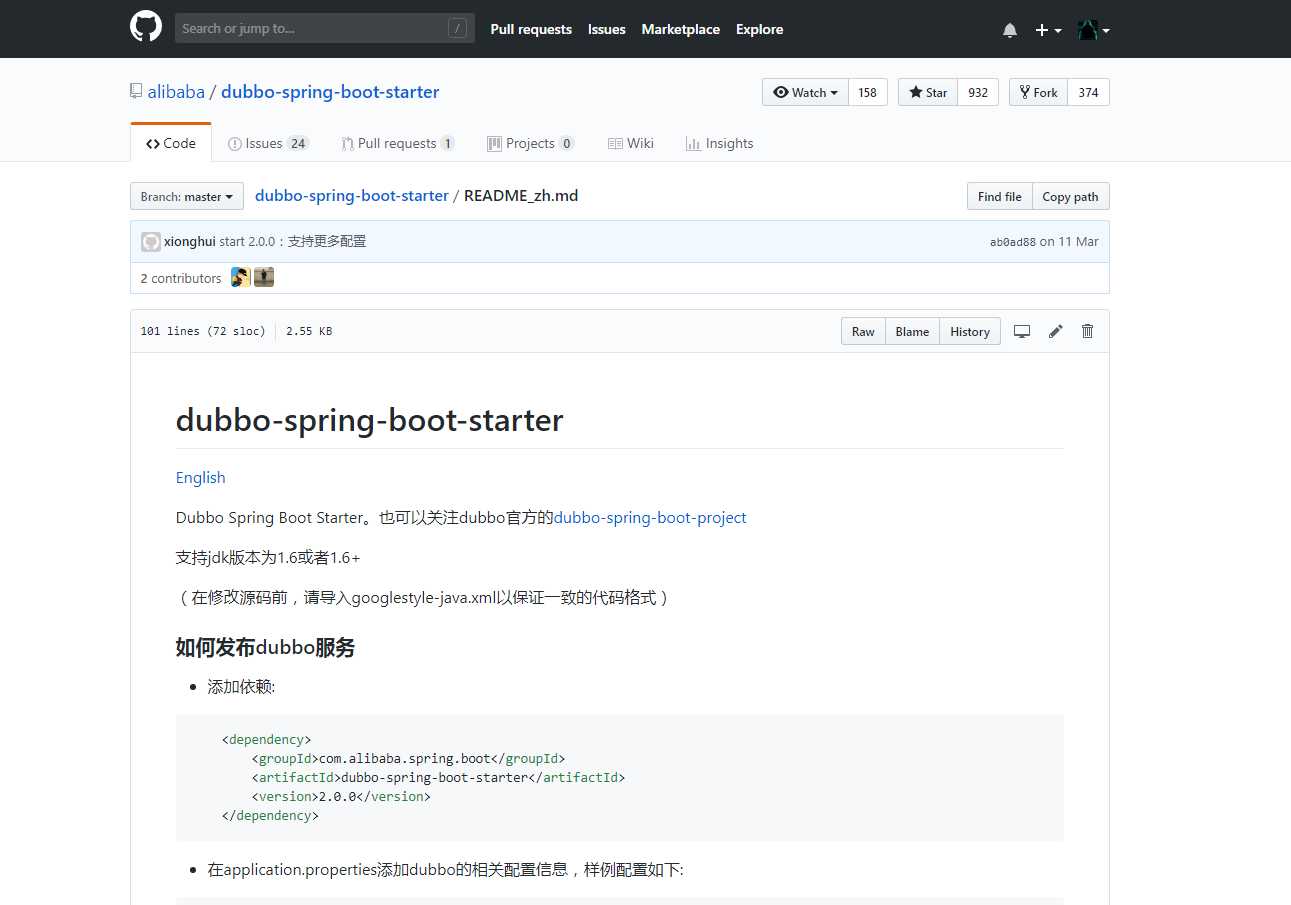Switch to the Projects tab
Image resolution: width=1291 pixels, height=905 pixels.
pos(531,143)
